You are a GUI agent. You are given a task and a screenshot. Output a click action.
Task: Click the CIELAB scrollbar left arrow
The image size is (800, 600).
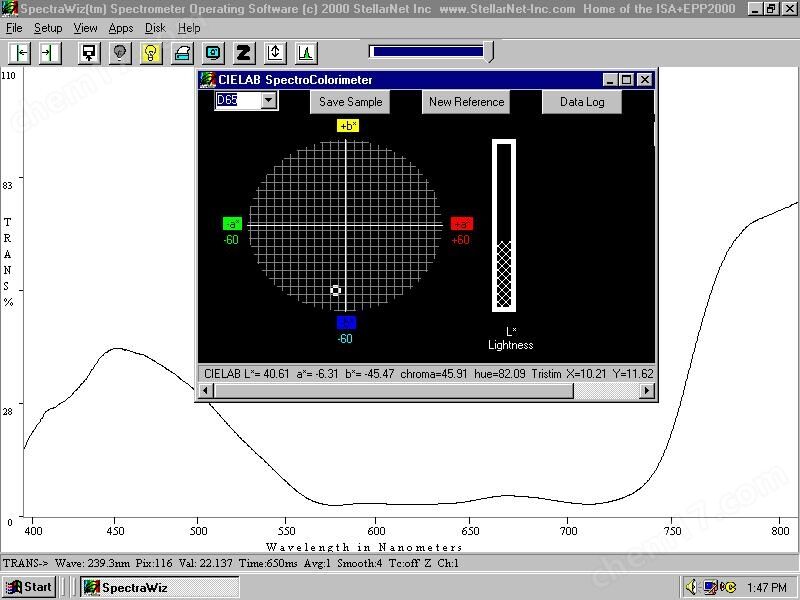206,391
